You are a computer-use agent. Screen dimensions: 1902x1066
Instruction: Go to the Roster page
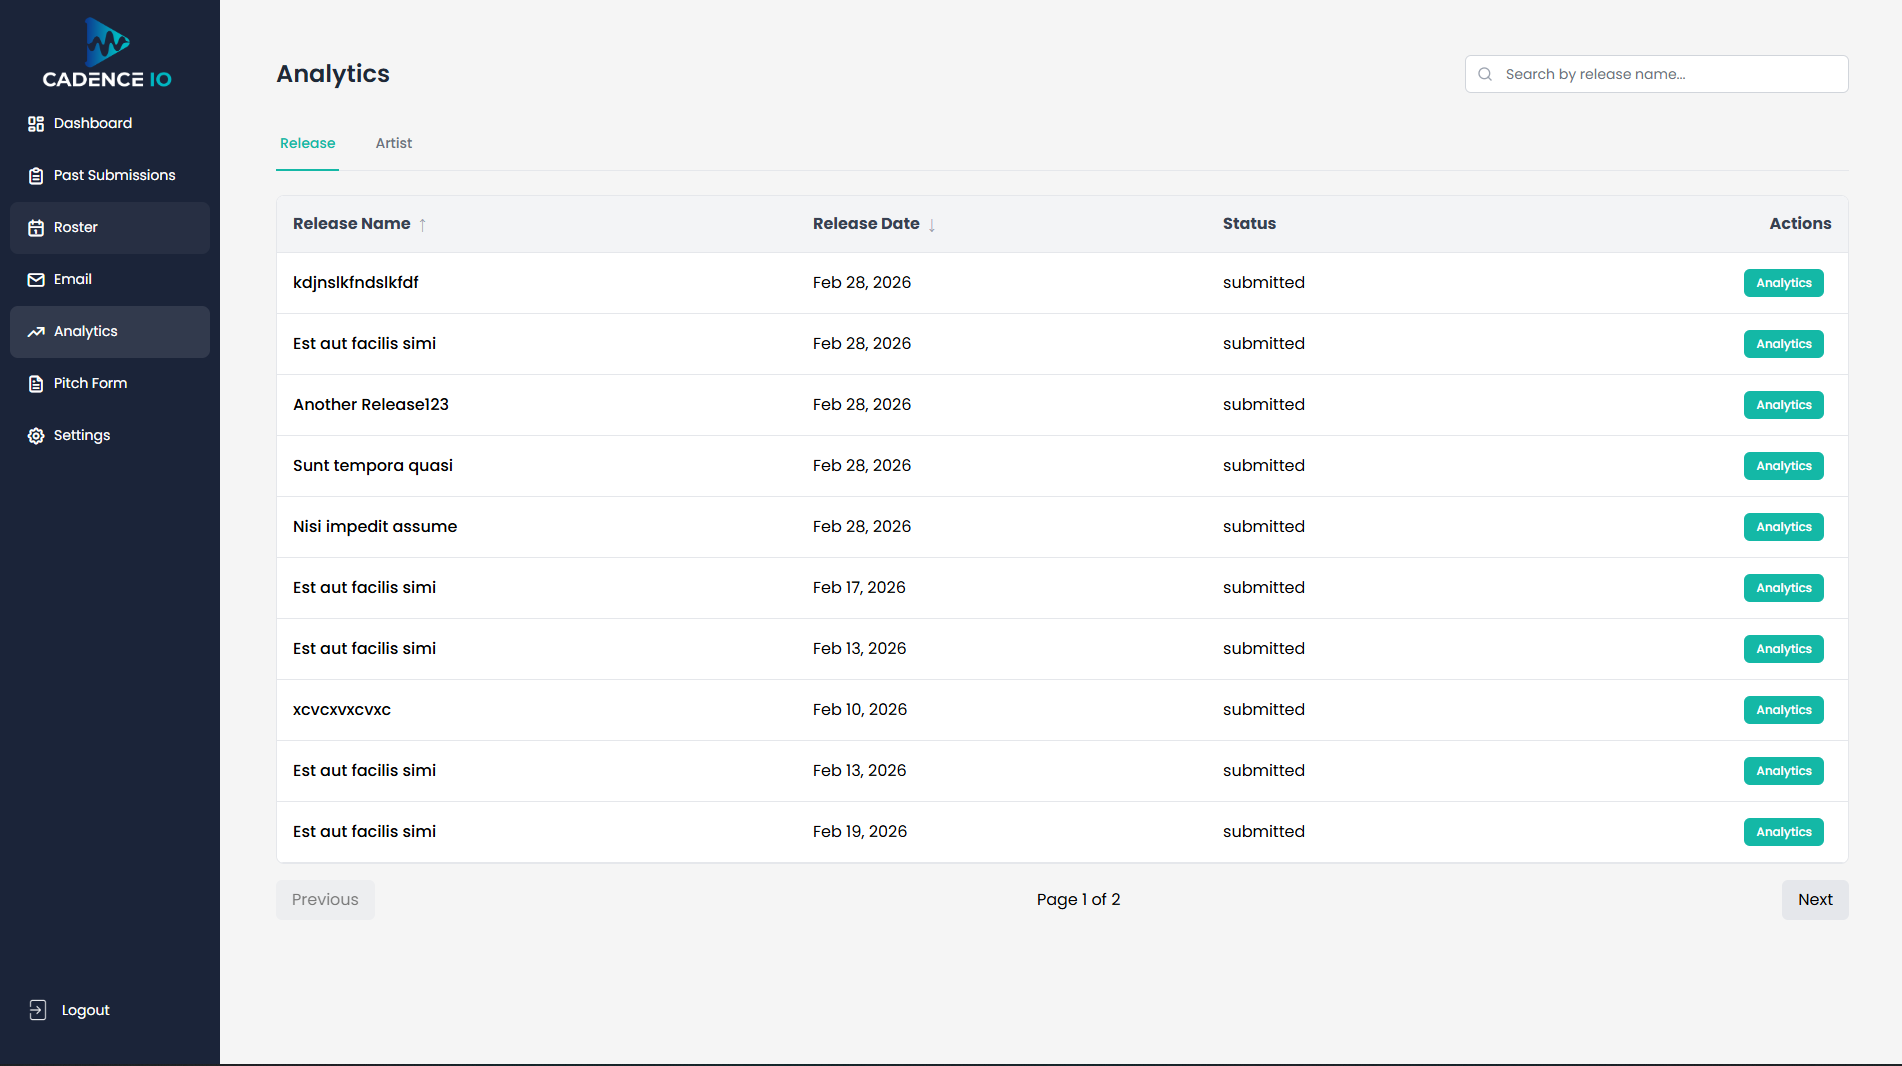(110, 228)
